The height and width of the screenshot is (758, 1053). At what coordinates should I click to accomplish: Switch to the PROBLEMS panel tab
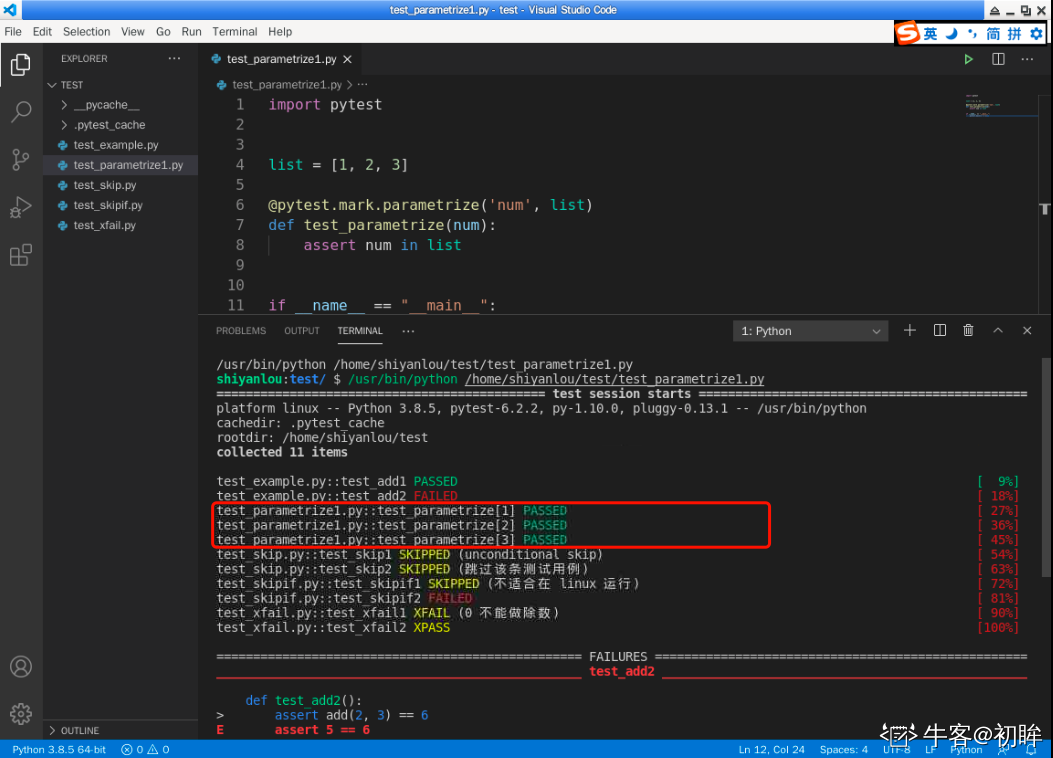pos(241,331)
